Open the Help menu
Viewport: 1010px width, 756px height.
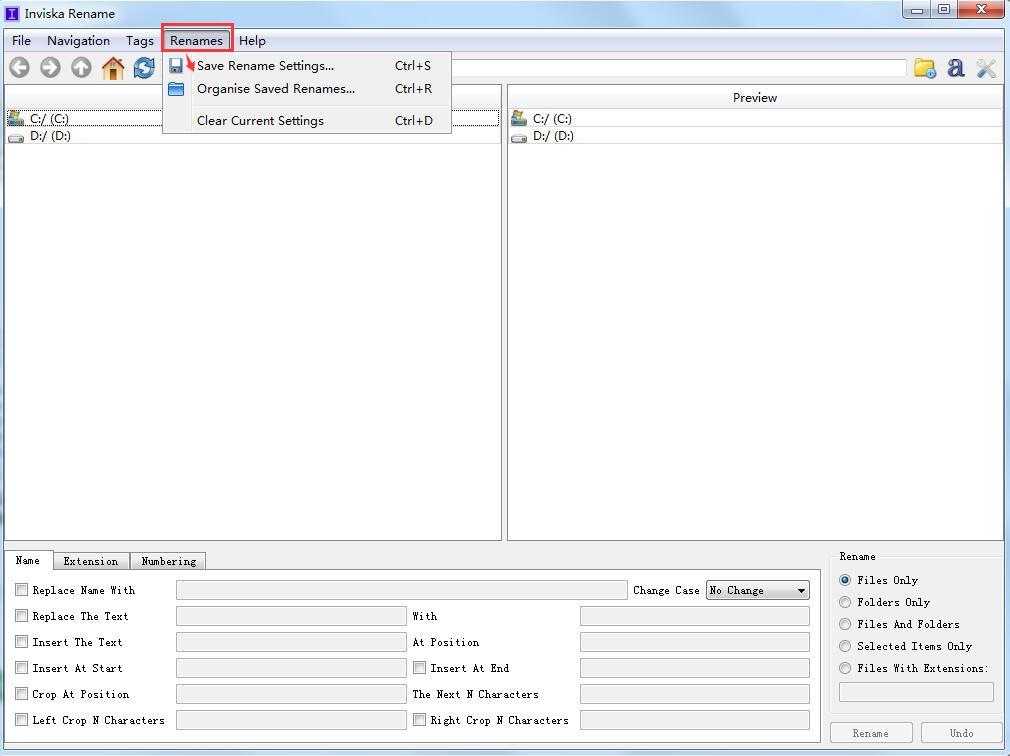(x=252, y=41)
